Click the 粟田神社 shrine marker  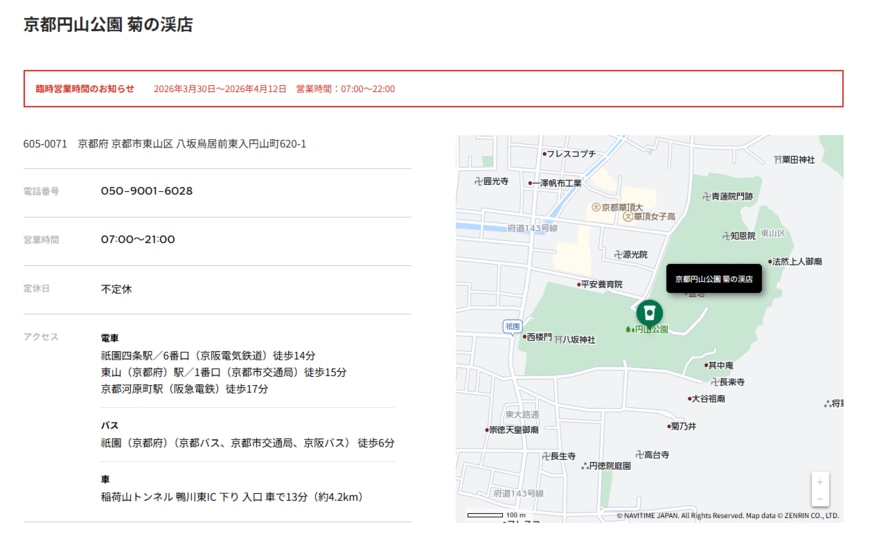pyautogui.click(x=777, y=160)
